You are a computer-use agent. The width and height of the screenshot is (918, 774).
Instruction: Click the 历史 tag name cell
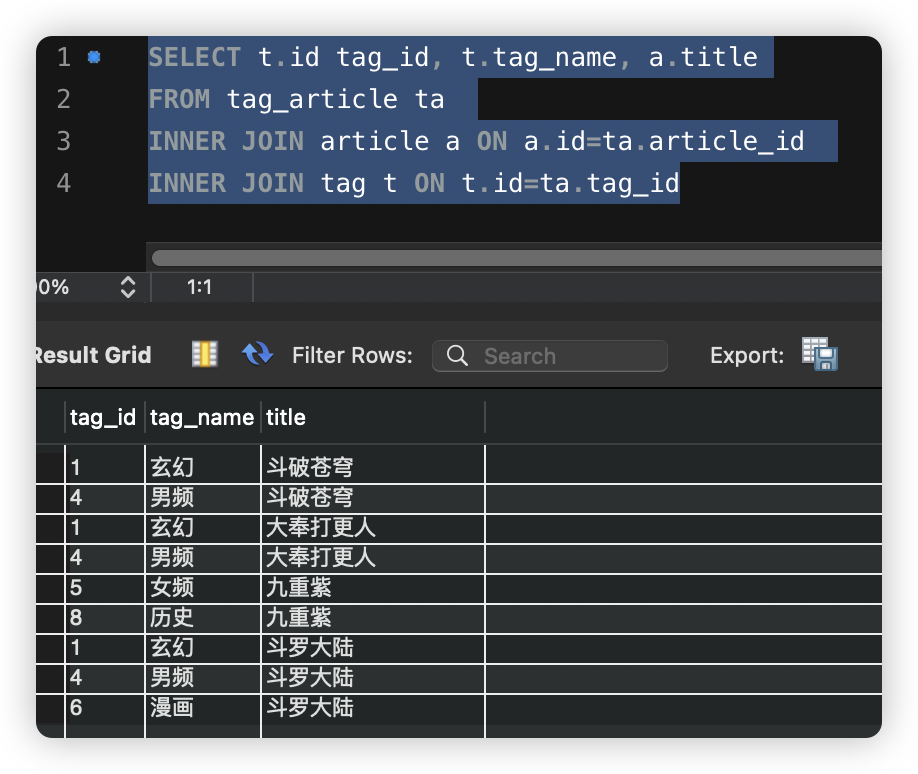coord(172,618)
